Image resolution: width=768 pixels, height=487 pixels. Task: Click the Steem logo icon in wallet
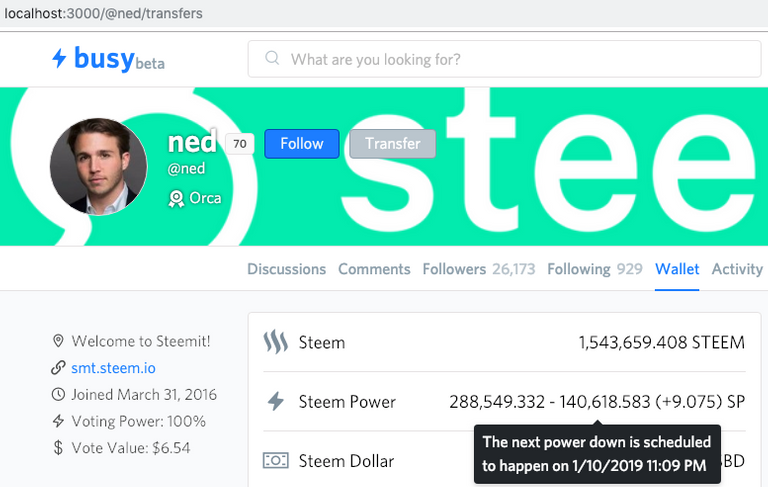pos(276,342)
